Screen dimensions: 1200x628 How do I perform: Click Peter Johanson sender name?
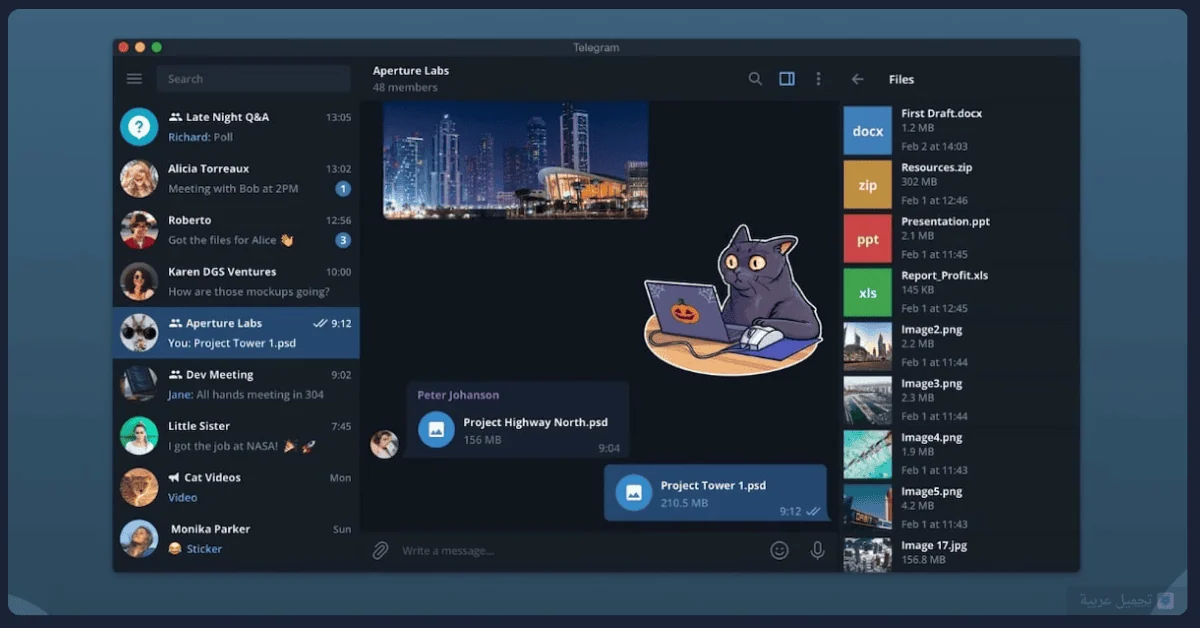tap(458, 395)
